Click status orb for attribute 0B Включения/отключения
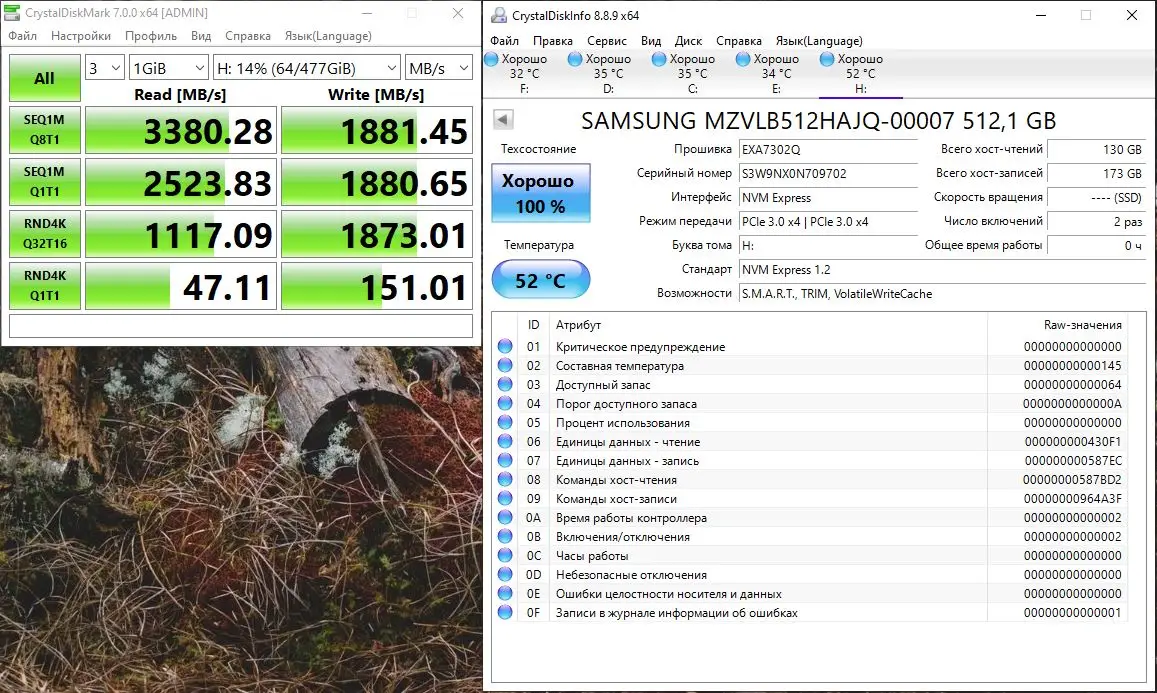 coord(505,537)
